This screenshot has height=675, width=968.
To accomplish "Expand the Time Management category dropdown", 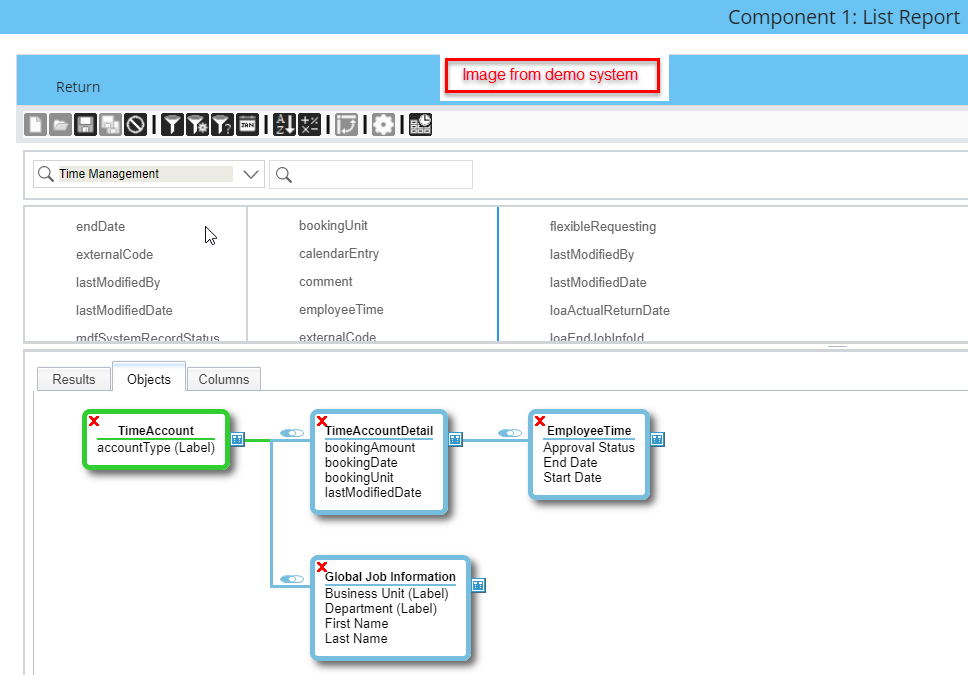I will (x=251, y=175).
